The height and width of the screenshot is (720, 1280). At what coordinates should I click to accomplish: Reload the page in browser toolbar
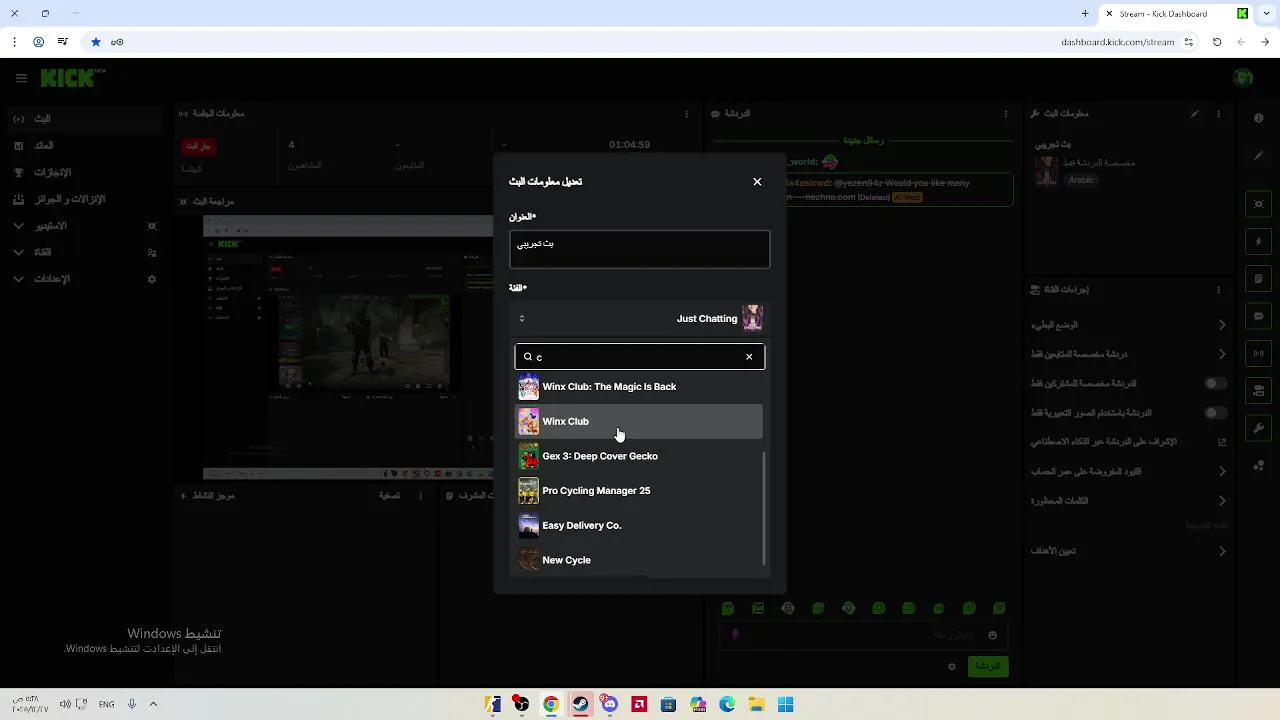click(x=1217, y=42)
